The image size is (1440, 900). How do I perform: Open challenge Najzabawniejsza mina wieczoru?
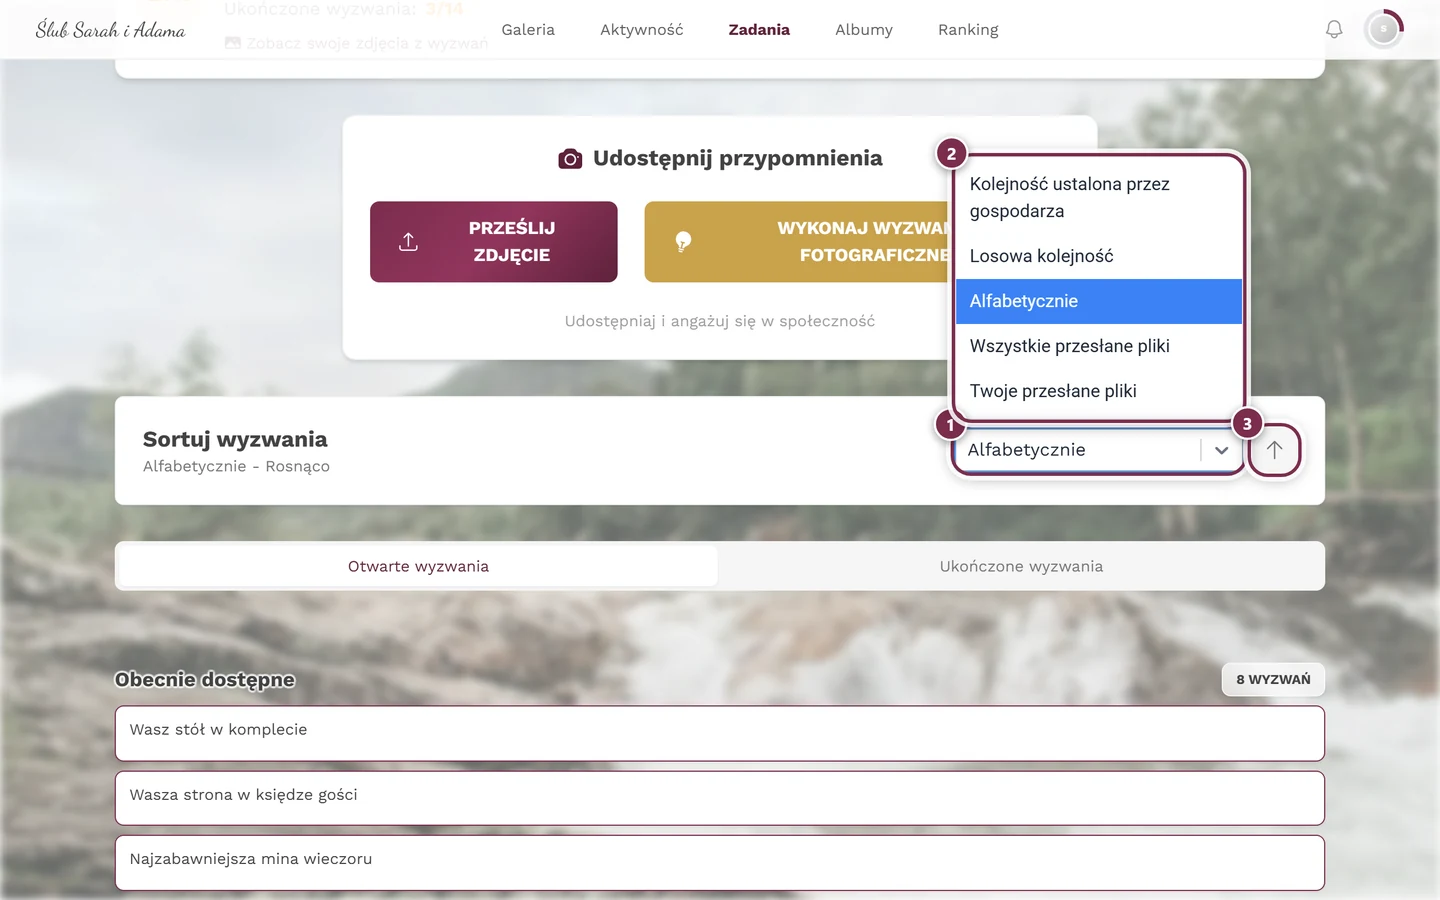[x=720, y=862]
